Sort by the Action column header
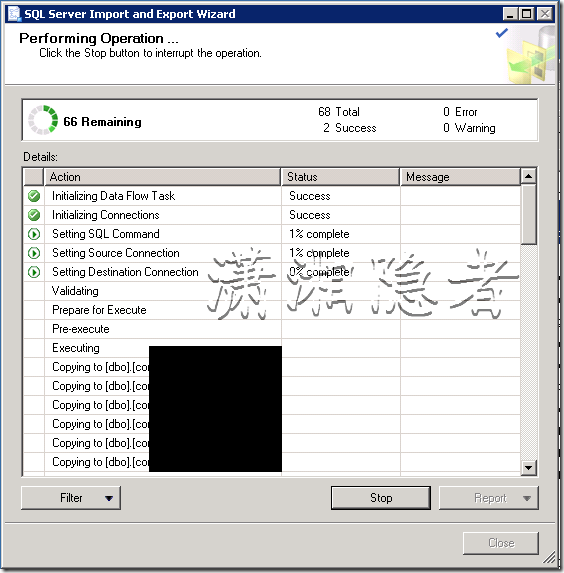The width and height of the screenshot is (564, 573). pos(162,177)
